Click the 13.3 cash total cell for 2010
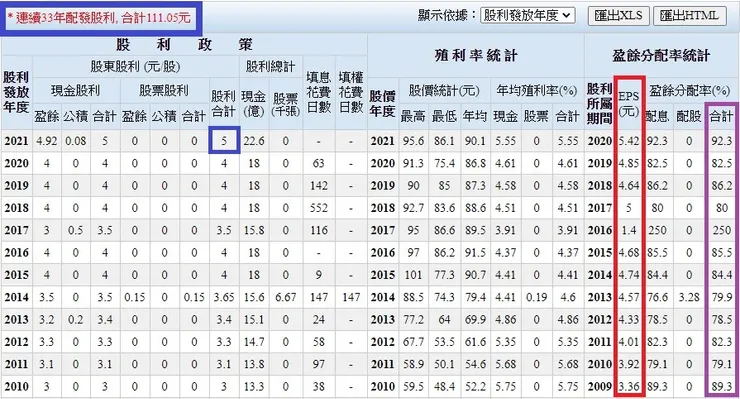Viewport: 740px width, 399px height. coord(254,387)
